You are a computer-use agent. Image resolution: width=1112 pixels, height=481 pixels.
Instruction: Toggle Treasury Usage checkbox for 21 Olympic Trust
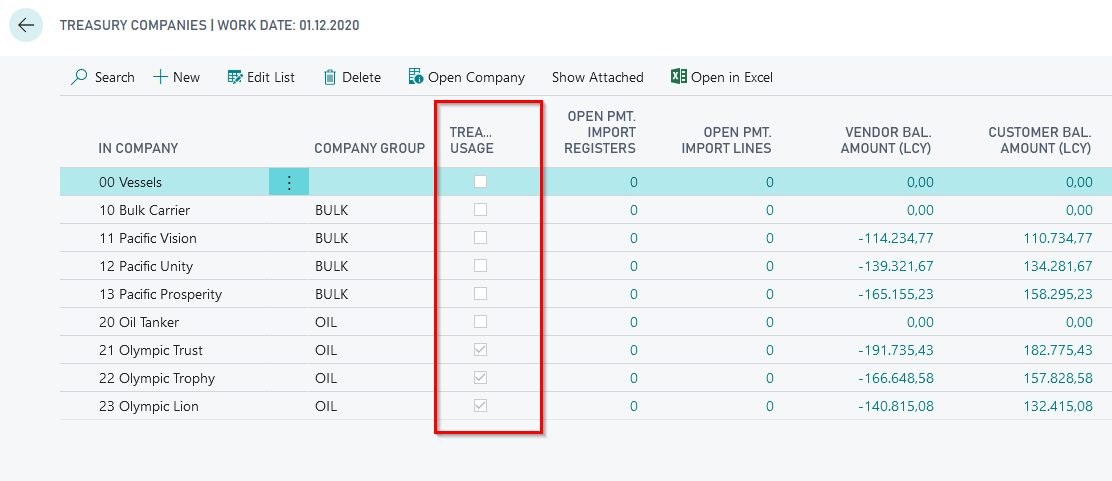coord(481,350)
